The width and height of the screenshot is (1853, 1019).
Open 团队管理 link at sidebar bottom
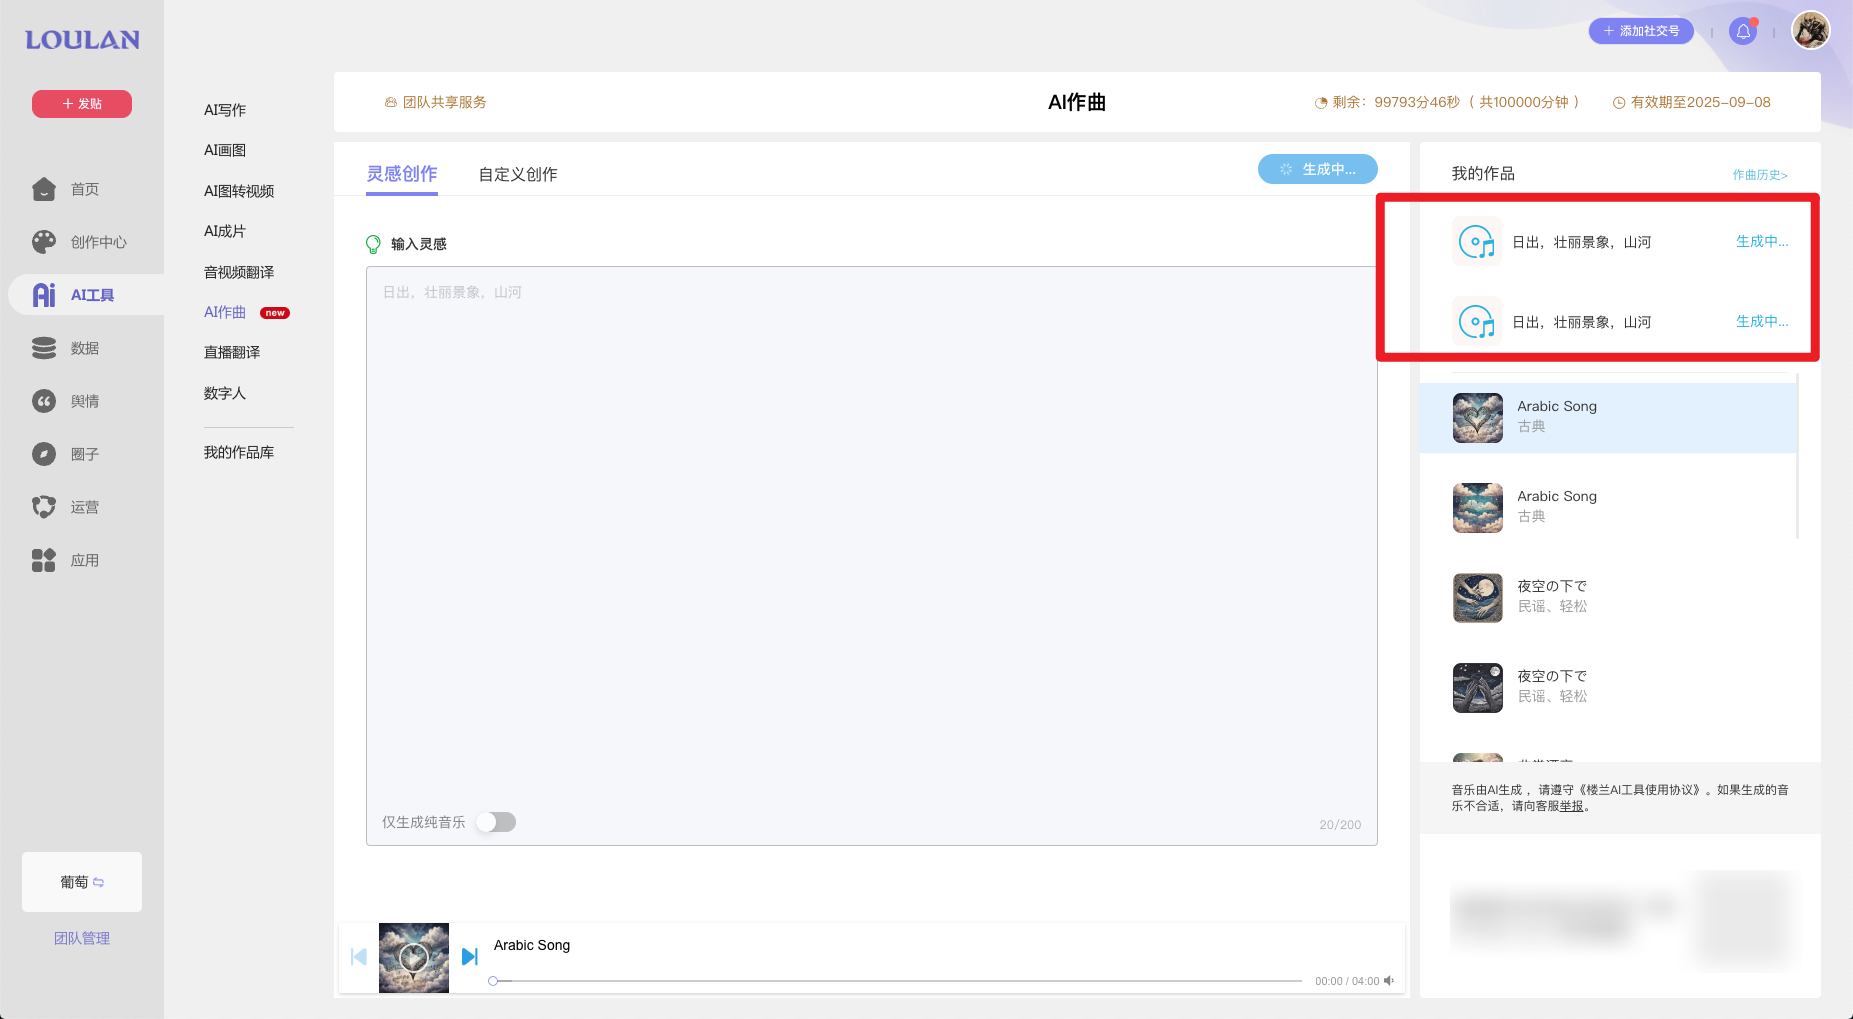coord(81,937)
